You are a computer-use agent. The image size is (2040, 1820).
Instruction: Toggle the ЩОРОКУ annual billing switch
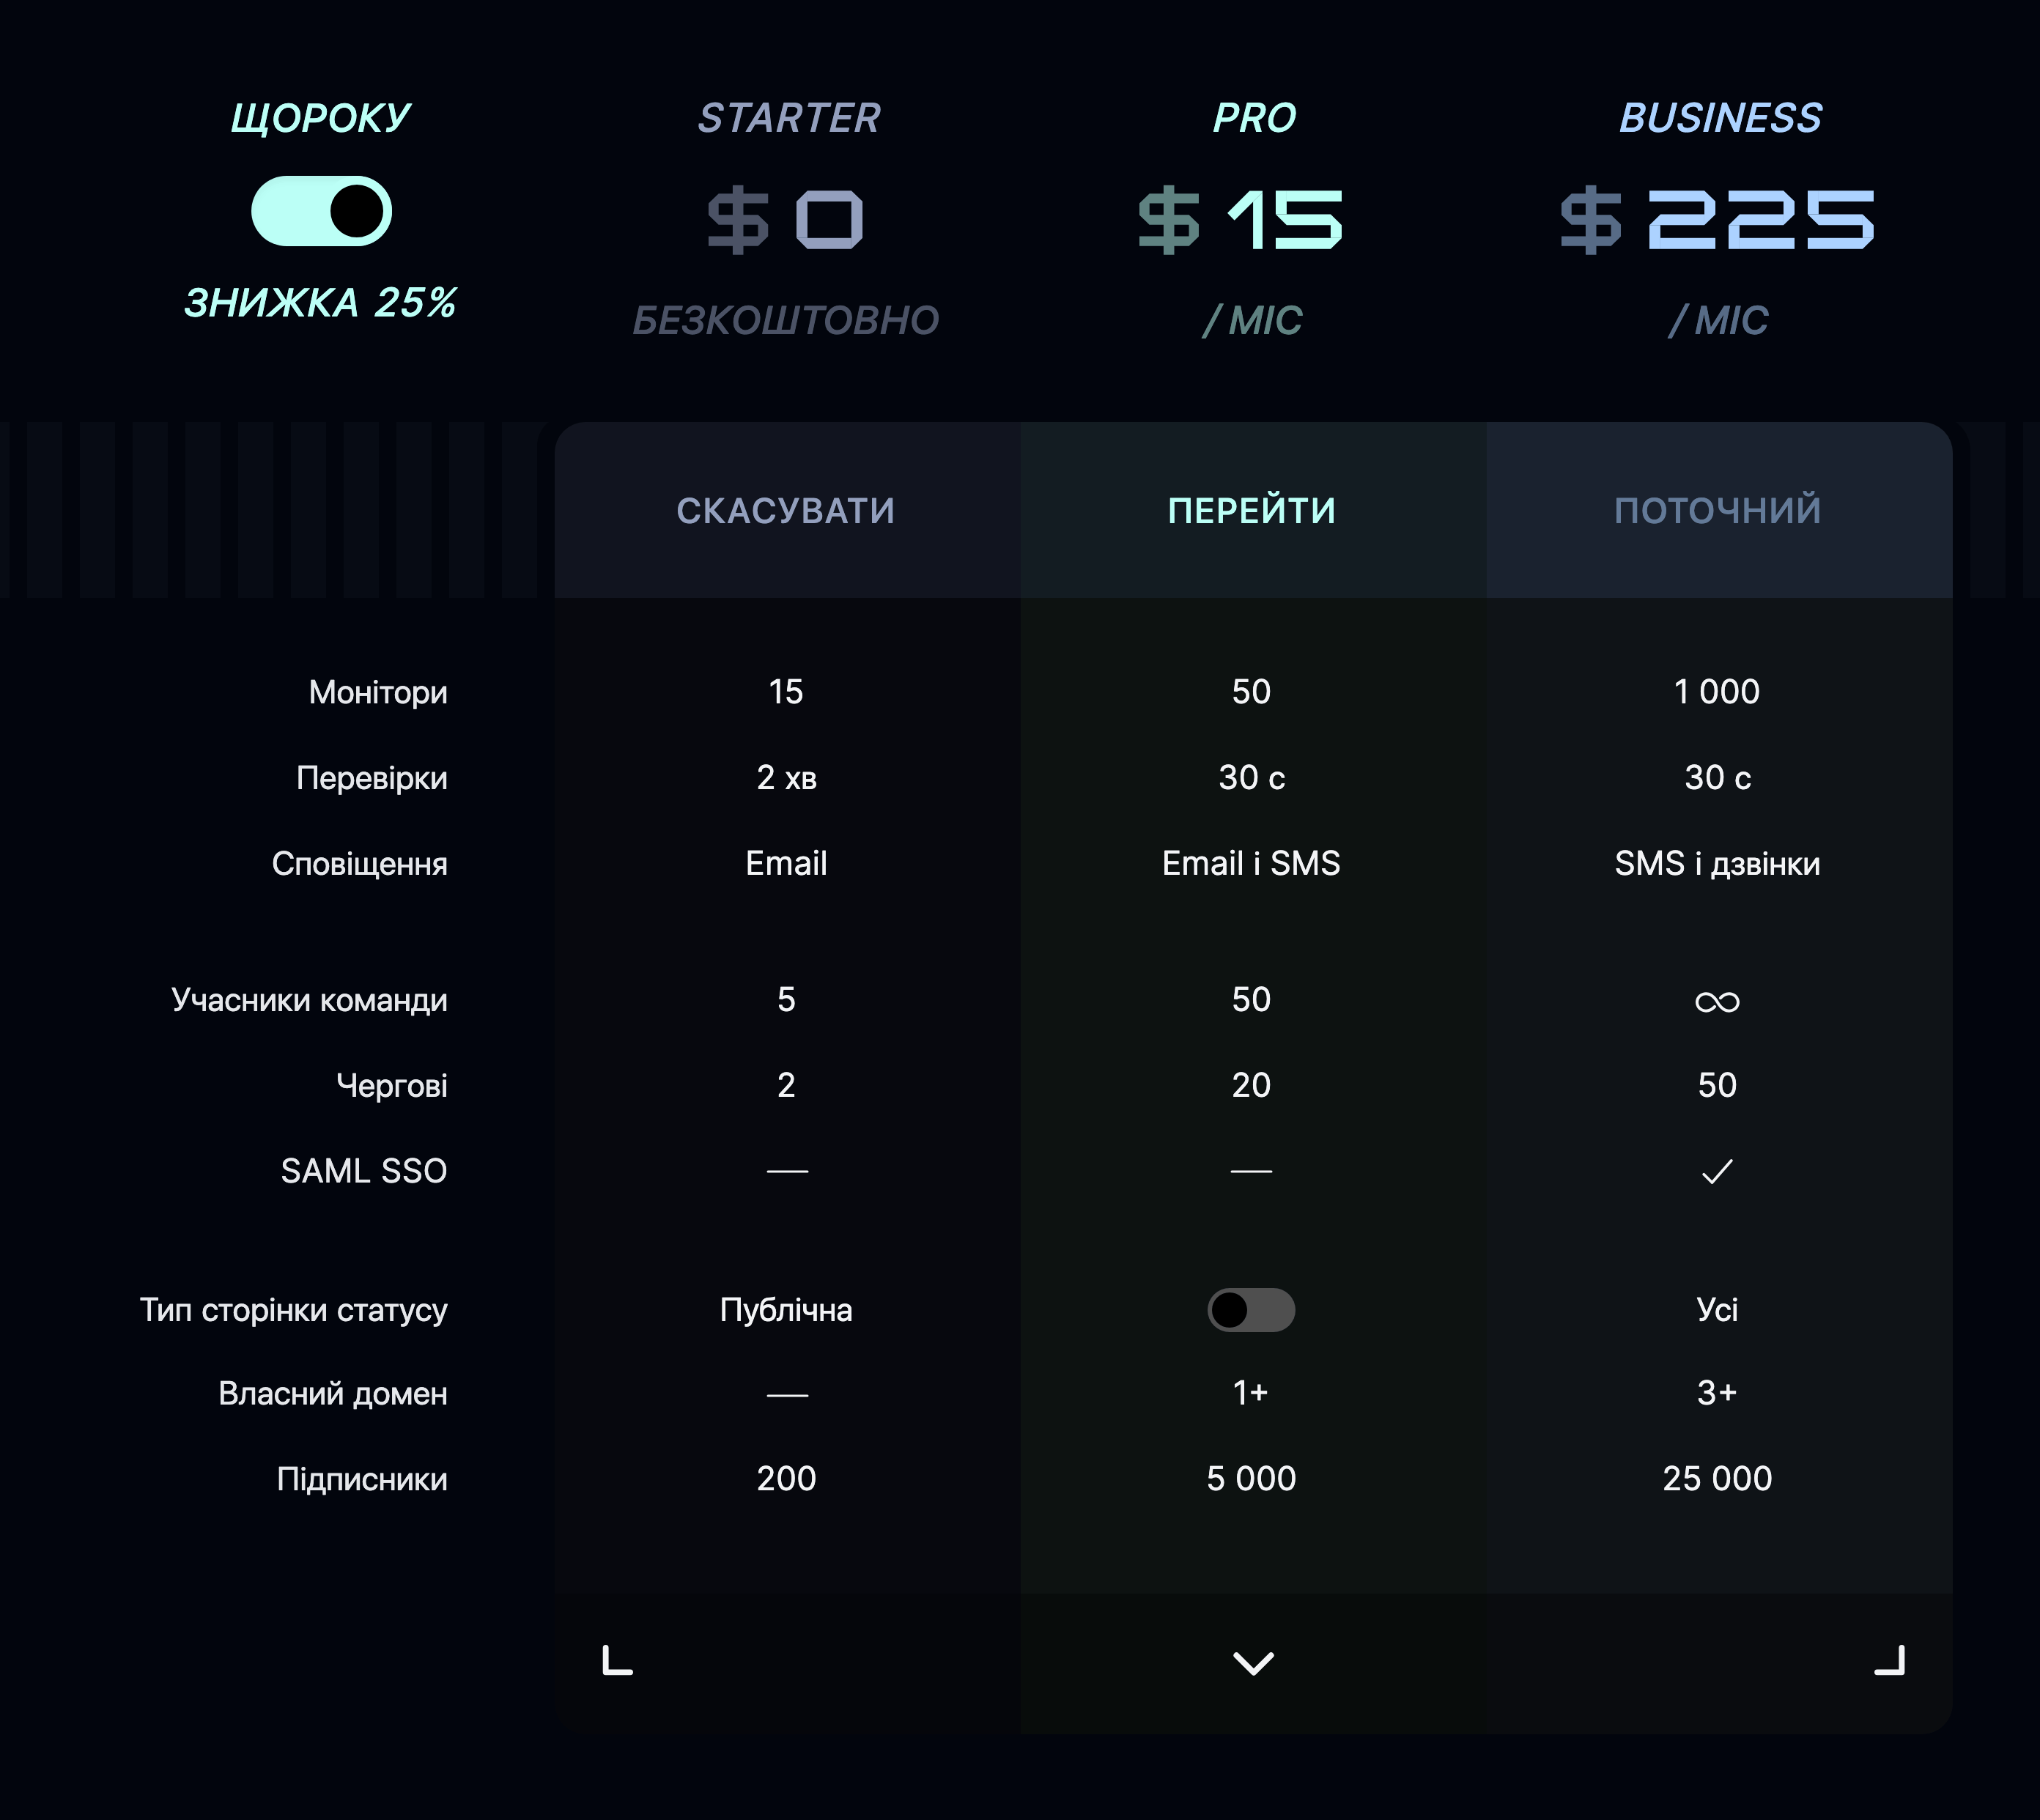coord(321,211)
